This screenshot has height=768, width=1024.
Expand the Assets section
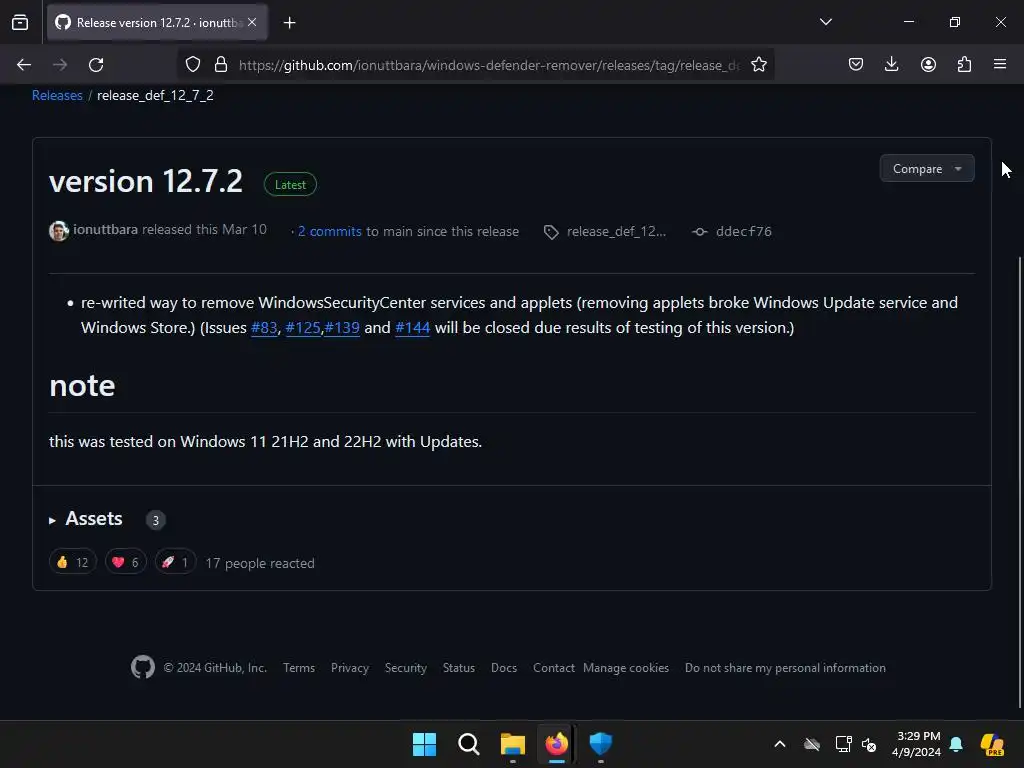point(86,519)
